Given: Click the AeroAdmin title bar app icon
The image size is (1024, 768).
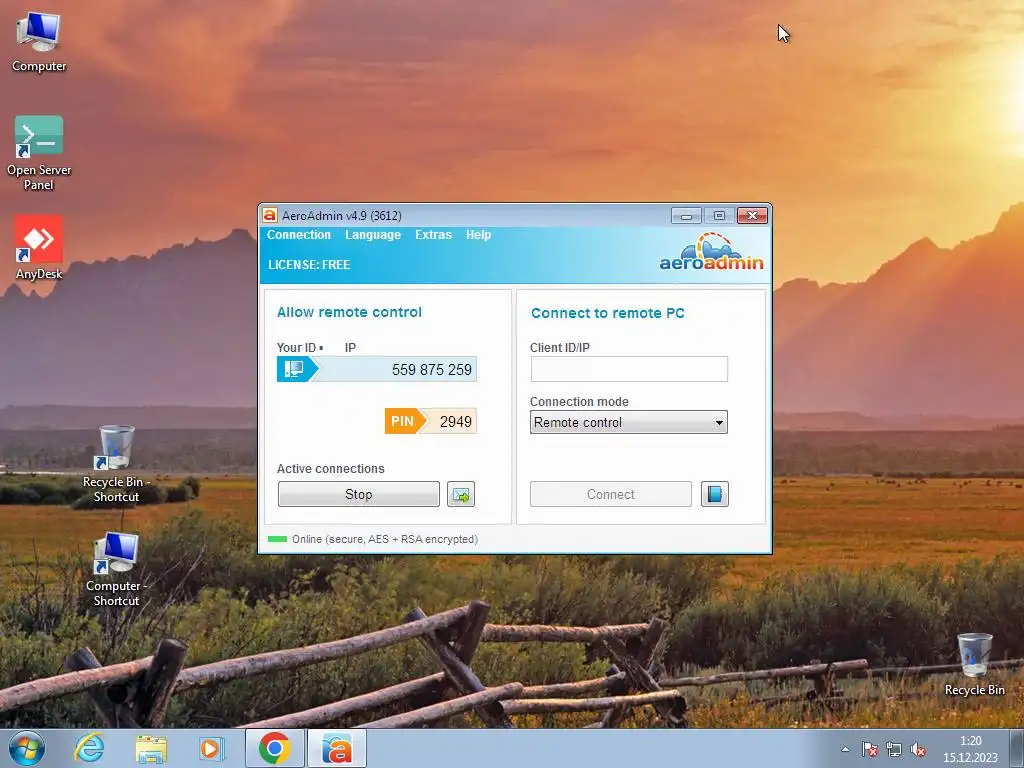Looking at the screenshot, I should [x=270, y=215].
